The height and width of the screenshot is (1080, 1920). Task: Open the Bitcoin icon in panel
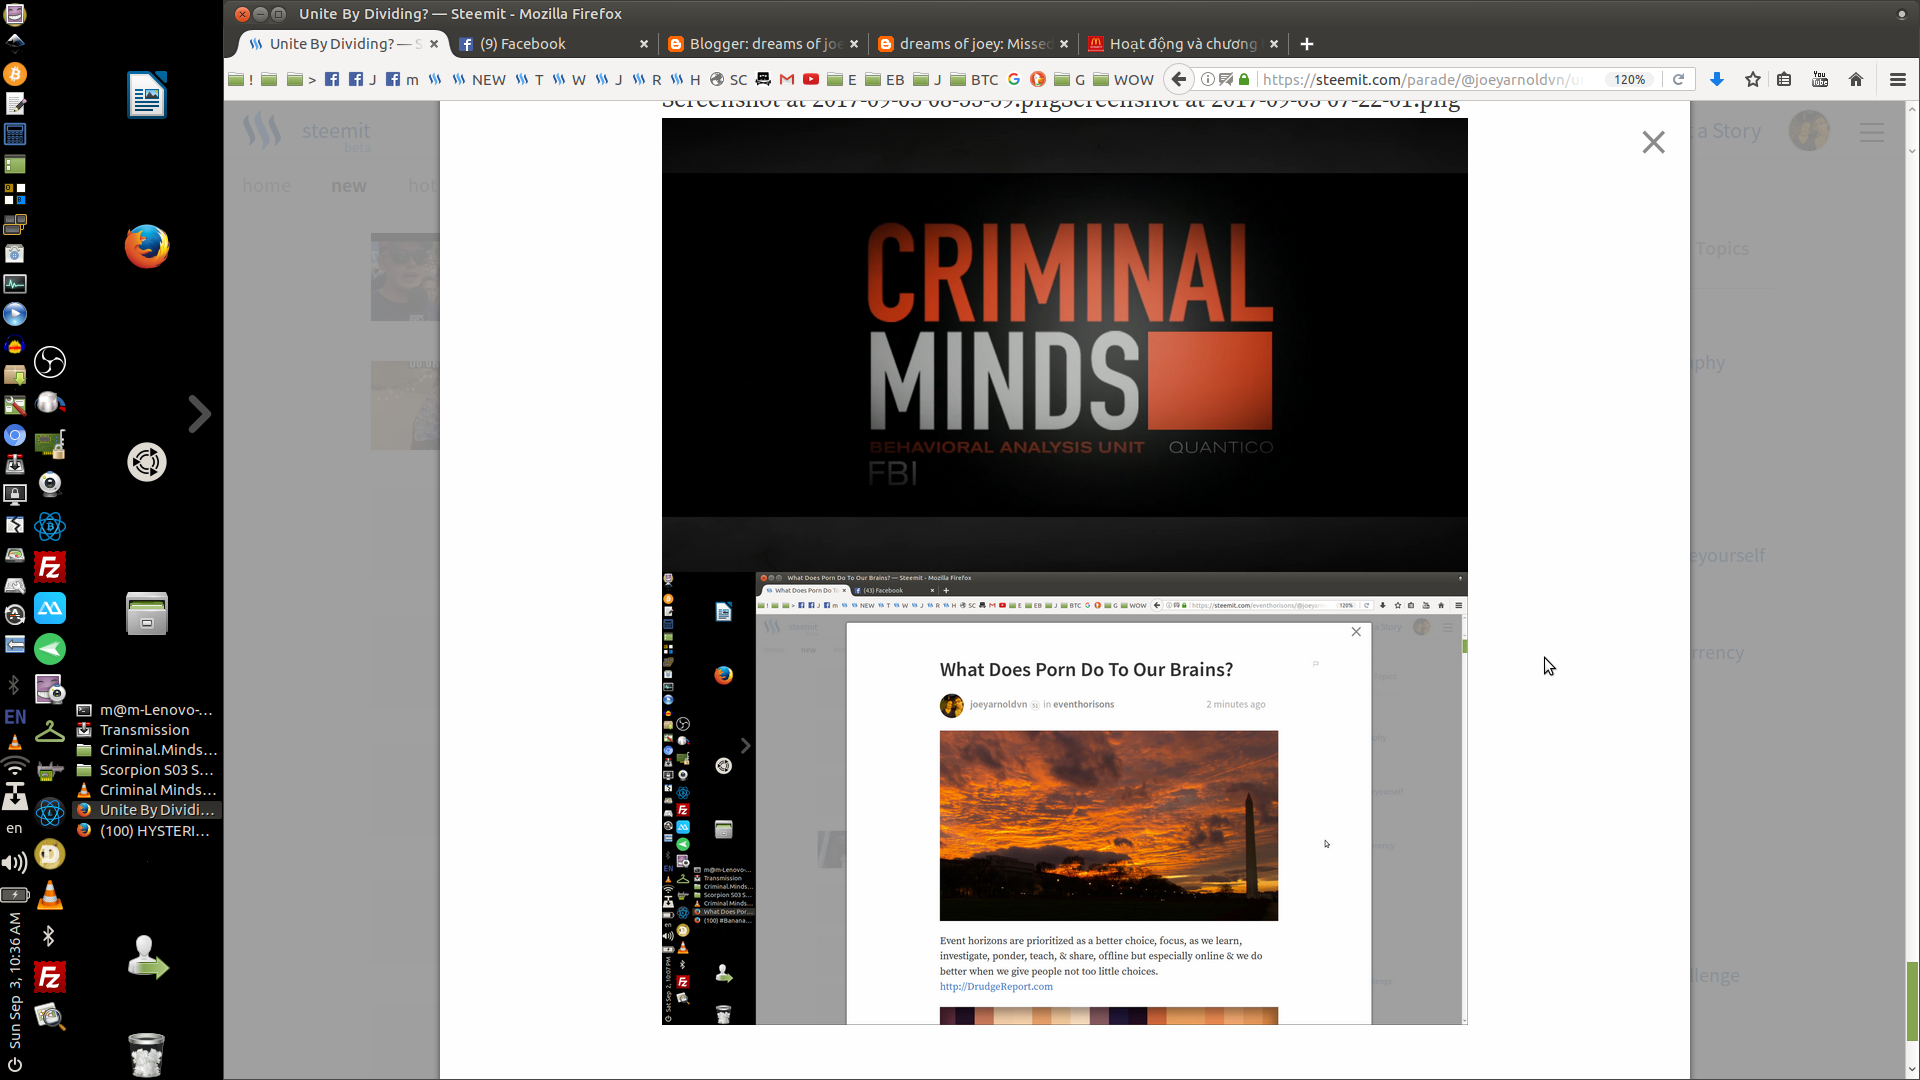[x=15, y=74]
